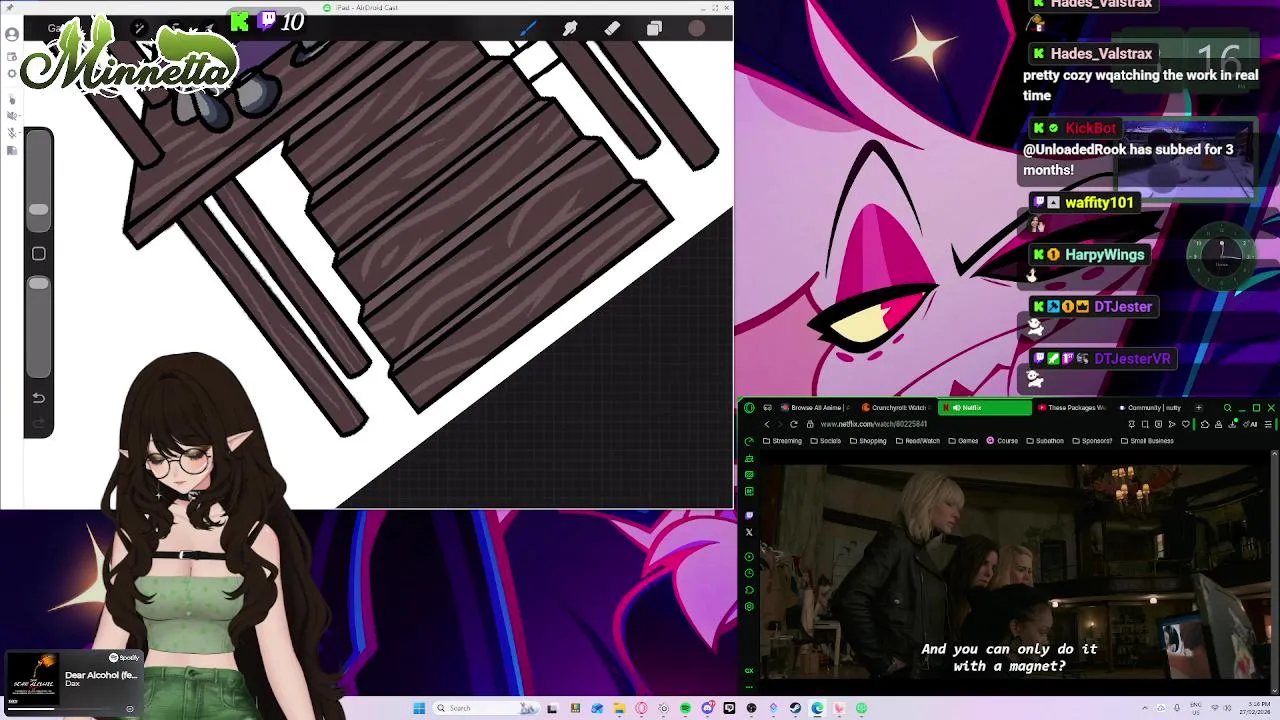
Task: Toggle AirDroid Cast touch control icon
Action: click(12, 99)
